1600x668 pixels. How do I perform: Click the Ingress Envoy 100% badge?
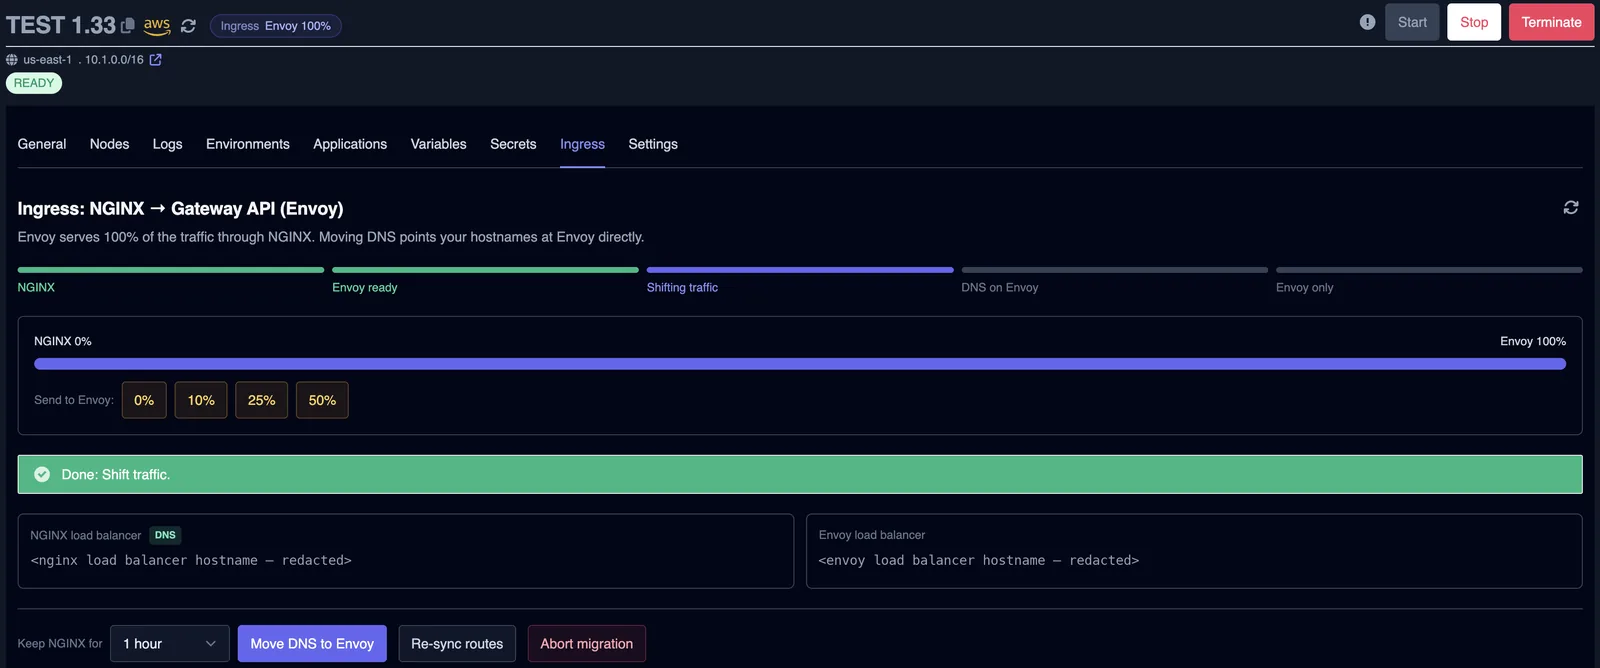point(275,26)
